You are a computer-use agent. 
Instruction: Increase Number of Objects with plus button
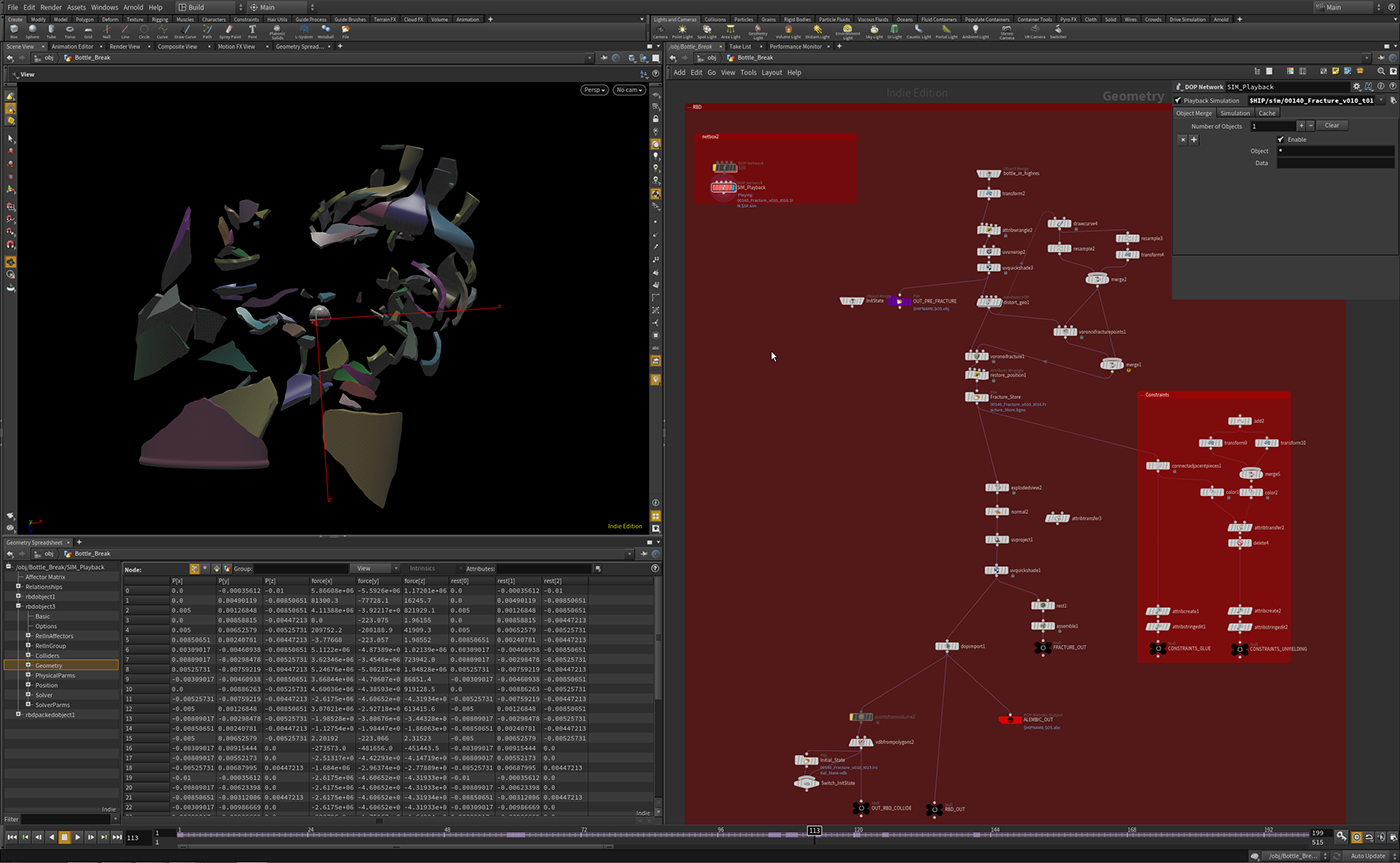point(1301,126)
